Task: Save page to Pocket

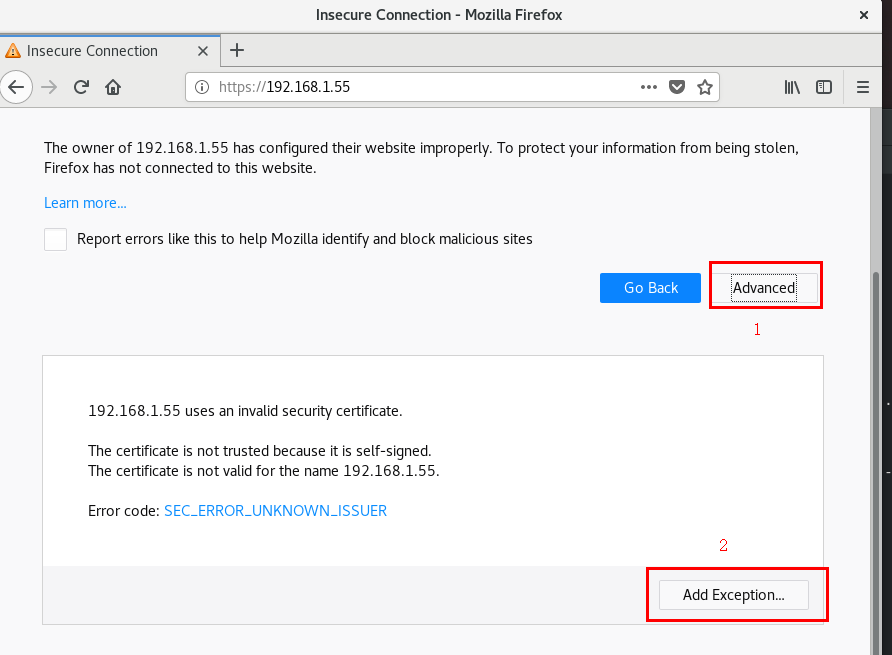Action: (676, 87)
